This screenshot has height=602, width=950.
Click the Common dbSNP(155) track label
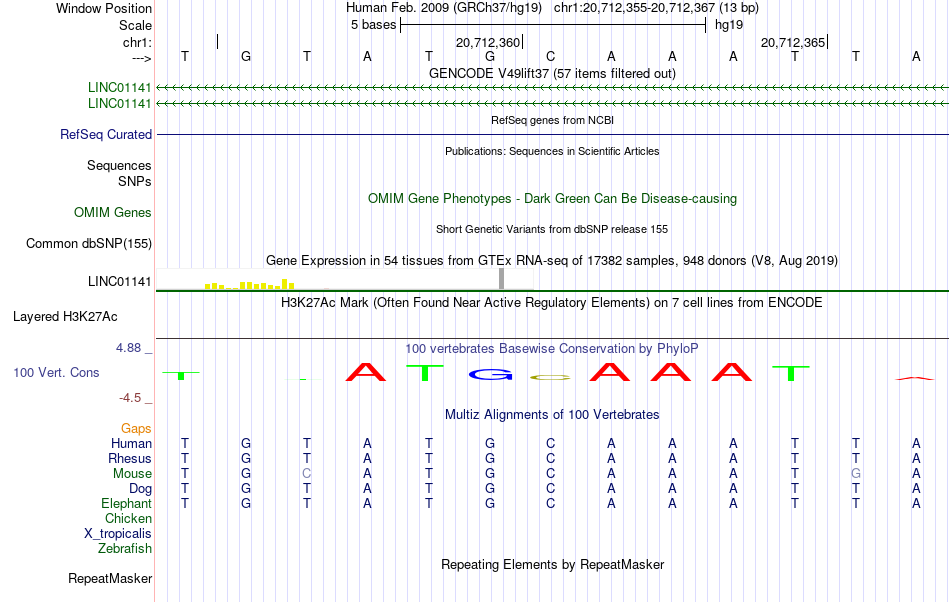[89, 243]
